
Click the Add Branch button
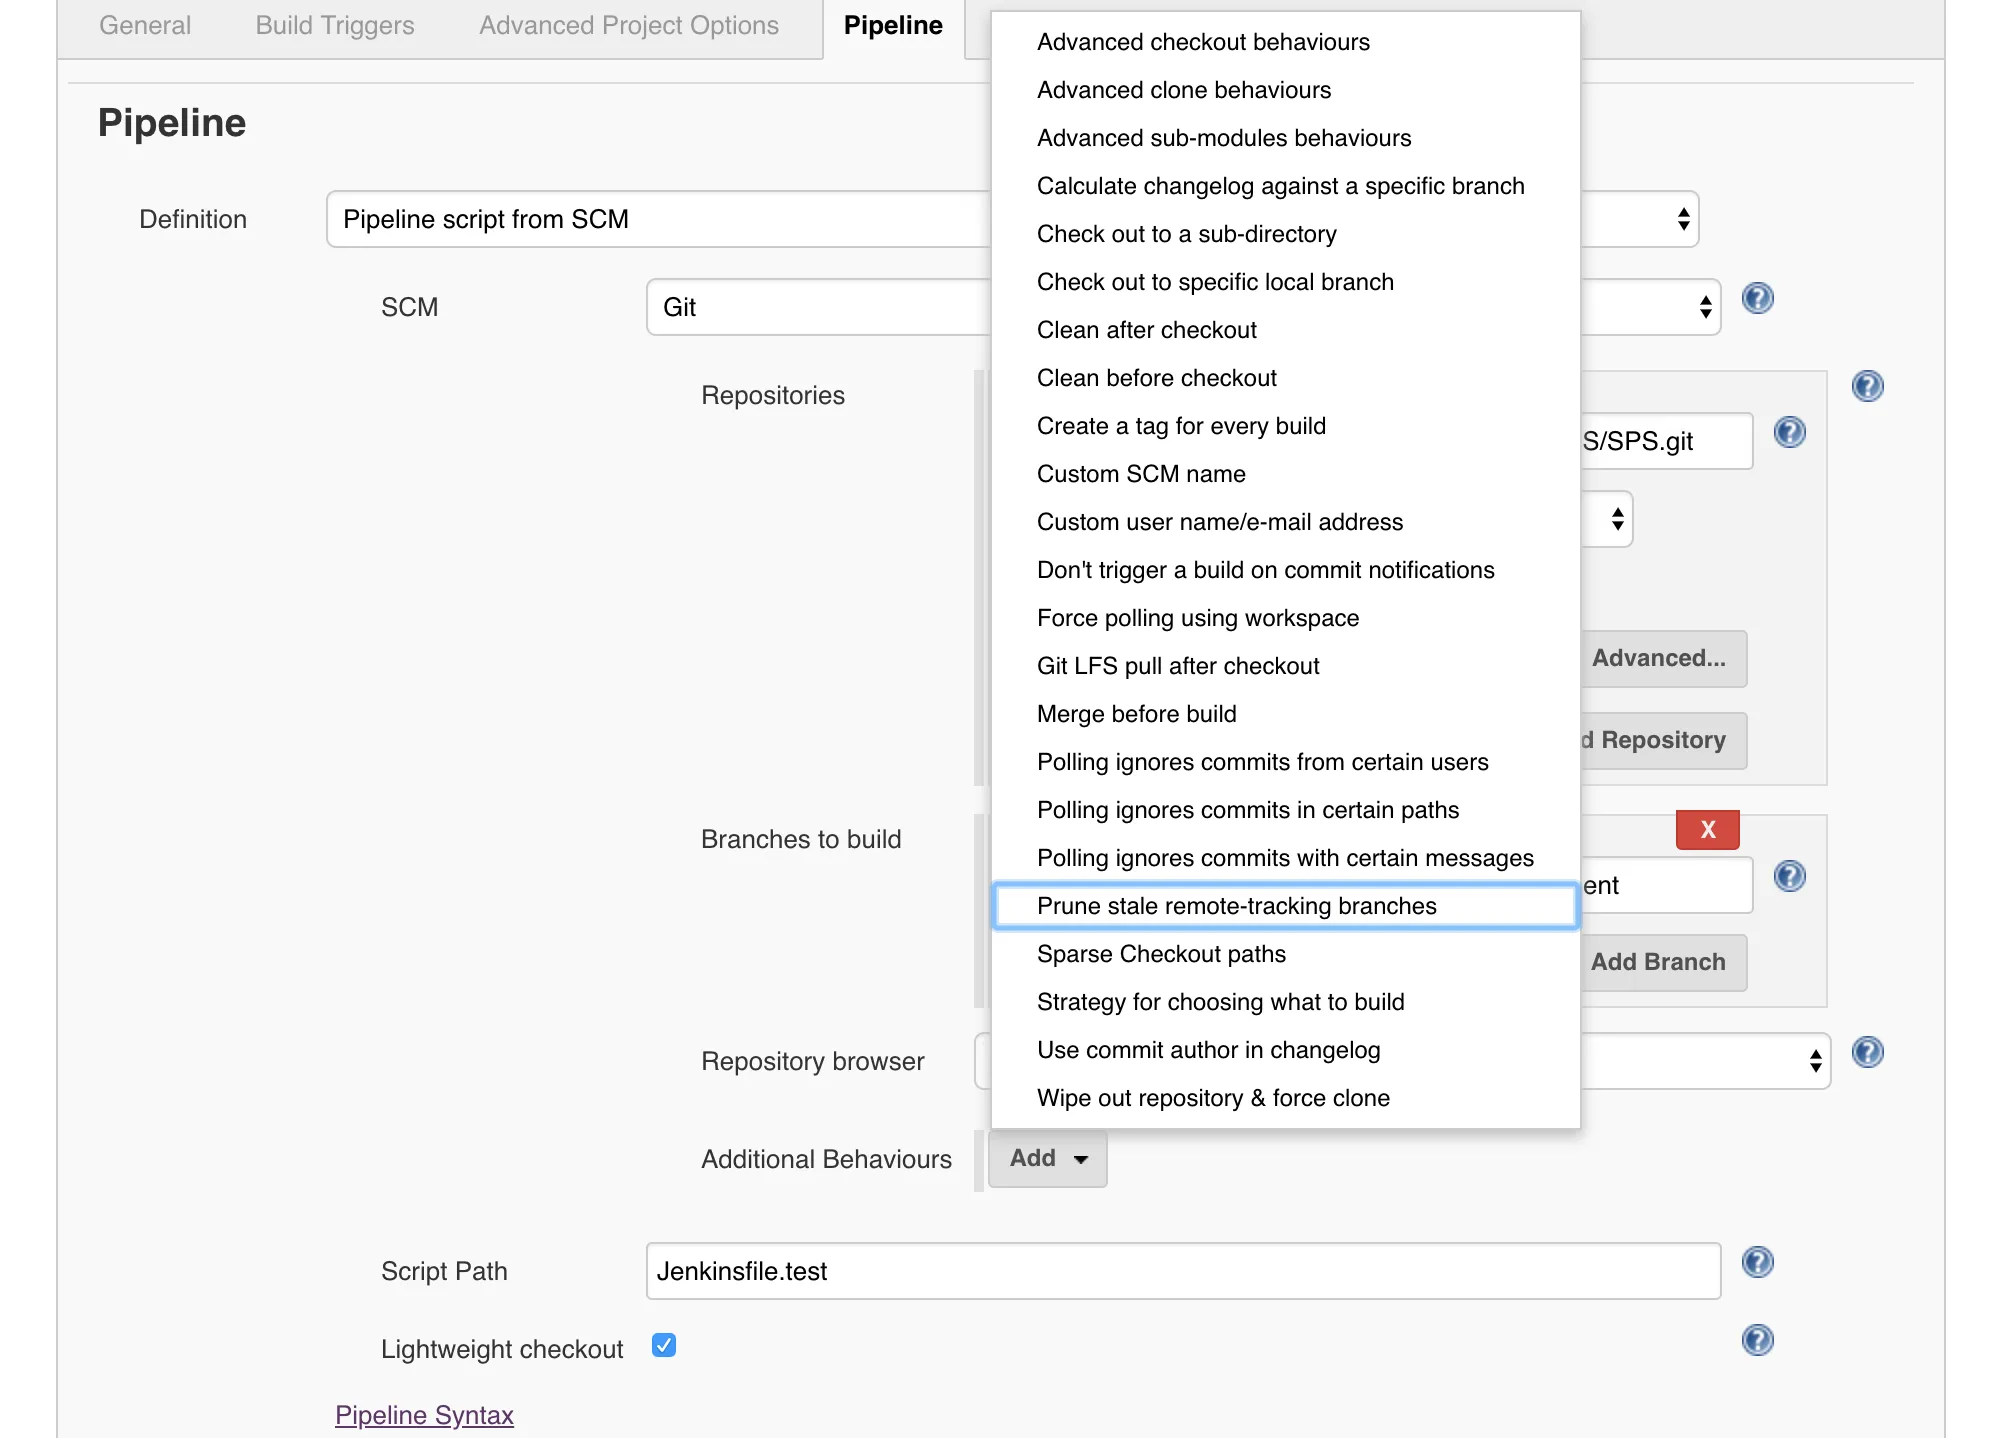(1659, 962)
